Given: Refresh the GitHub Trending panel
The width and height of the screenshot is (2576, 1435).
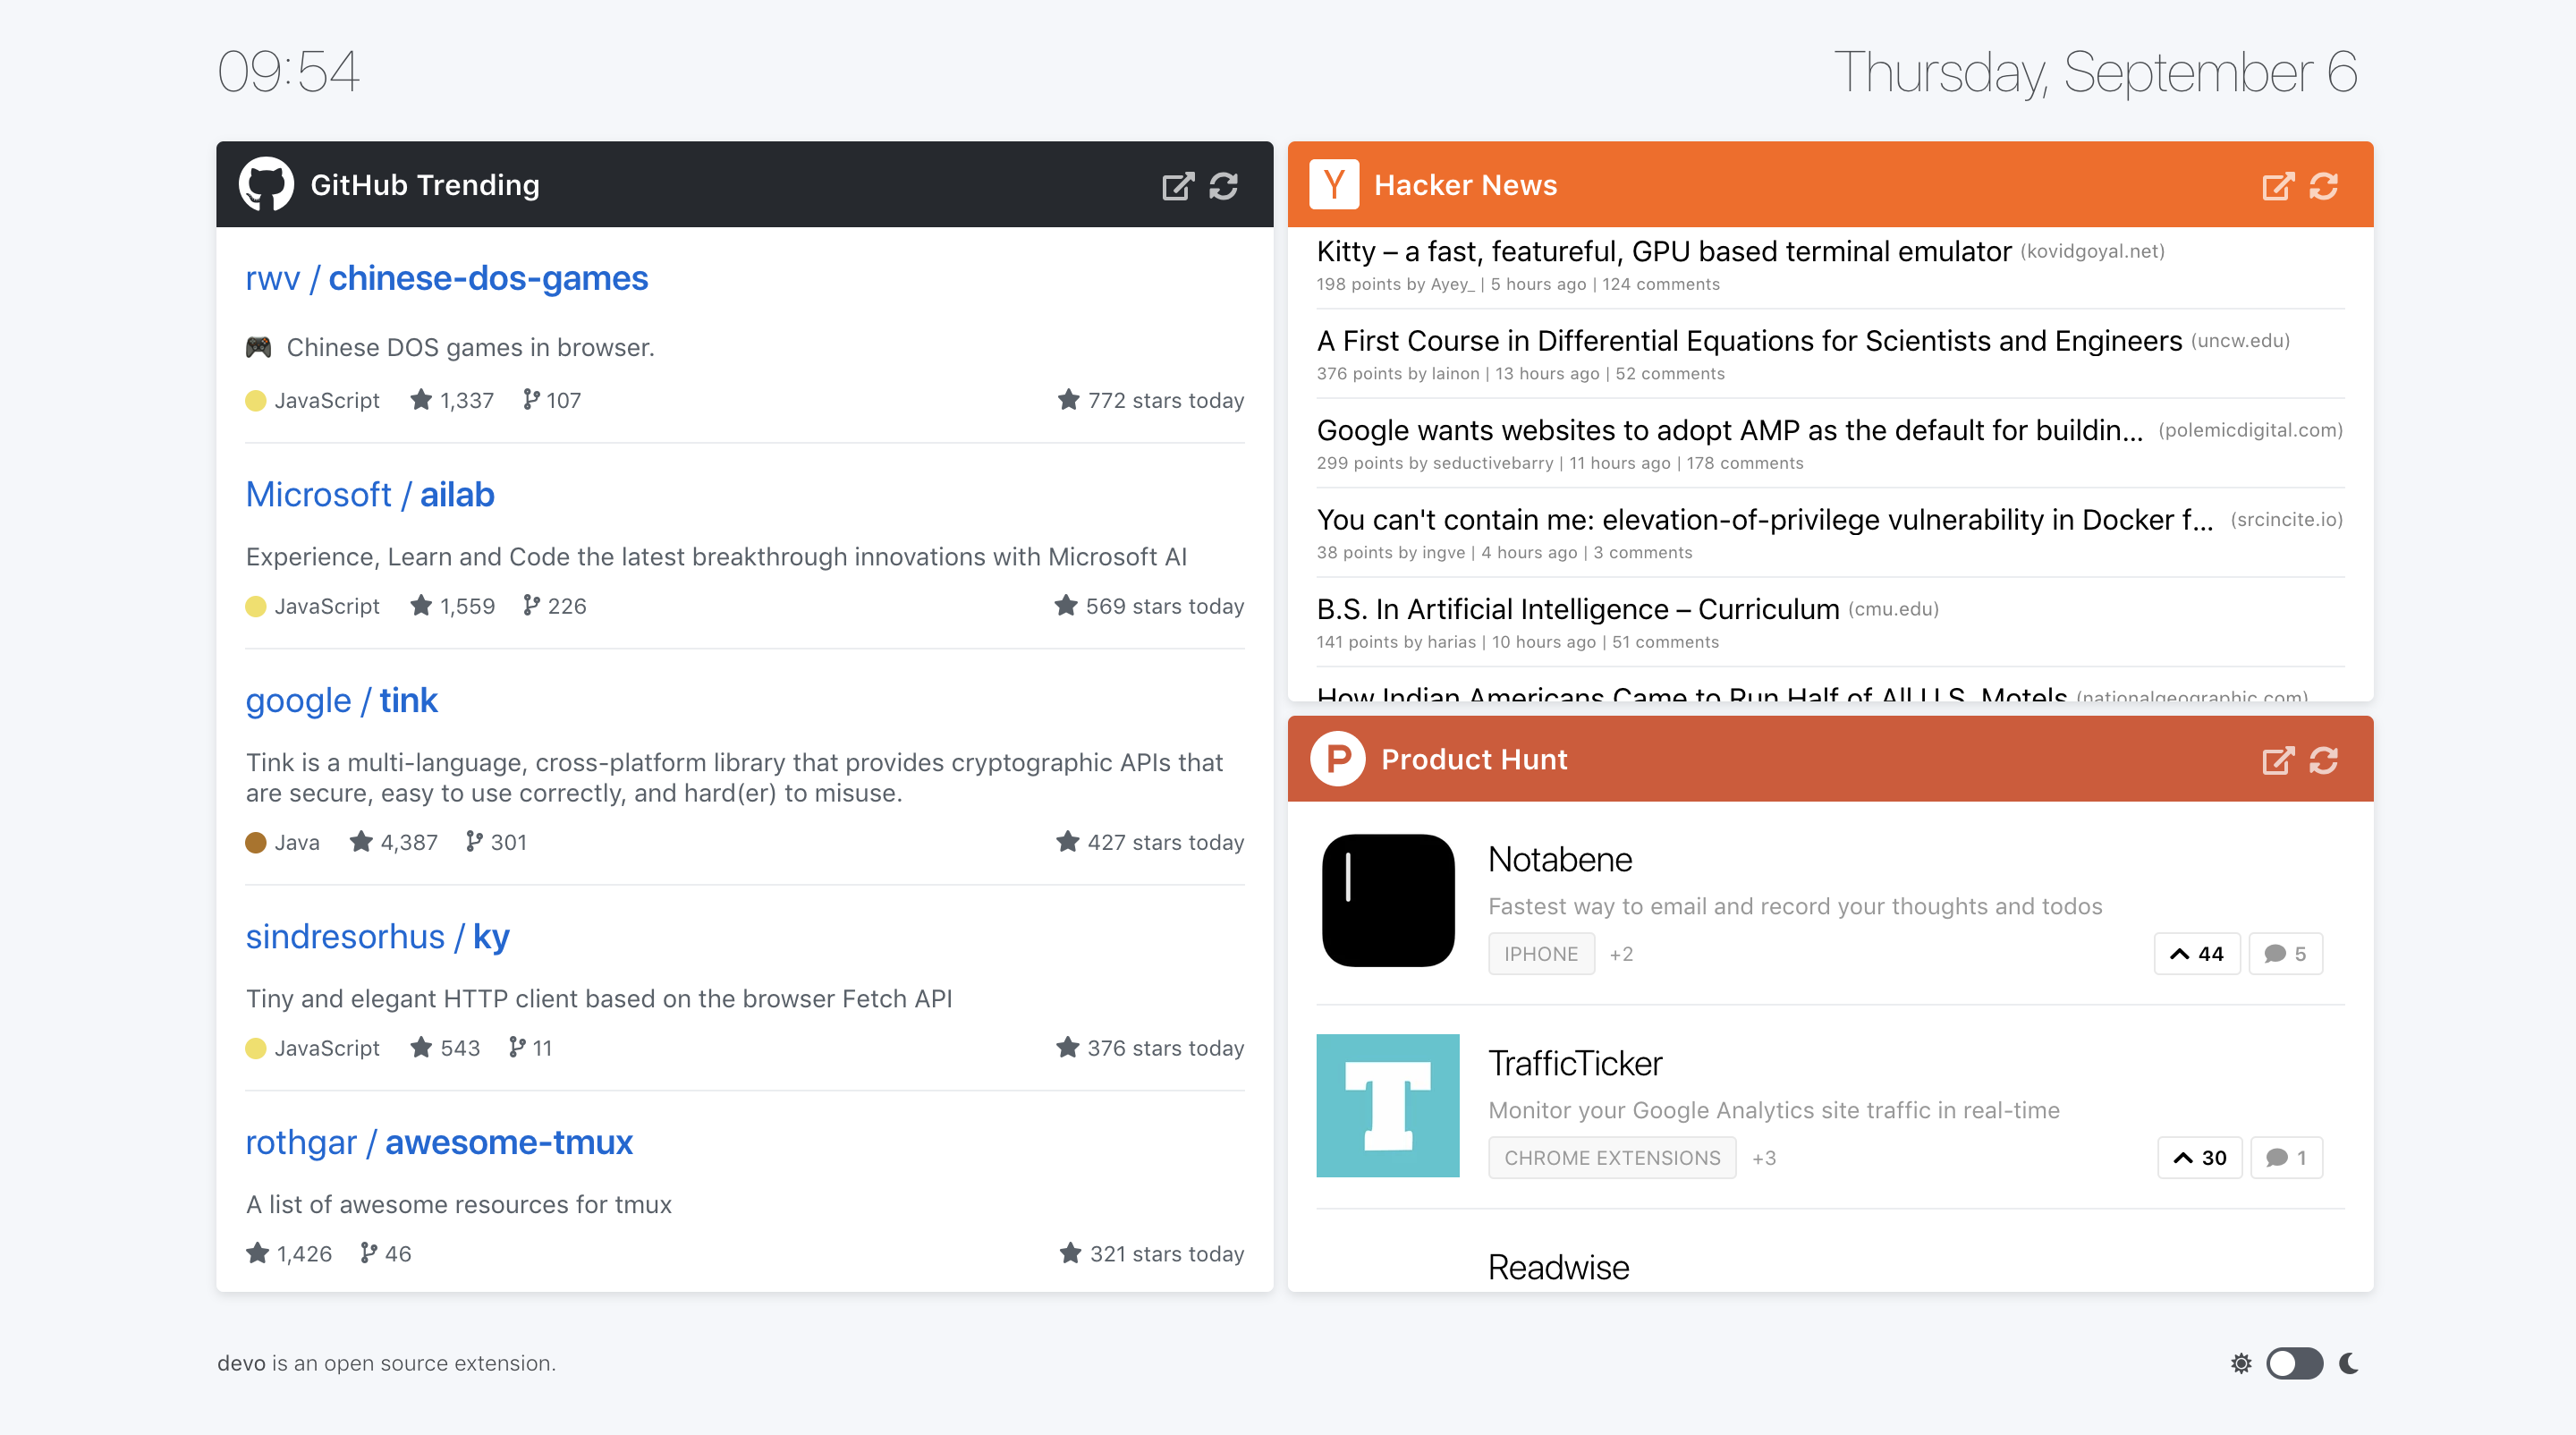Looking at the screenshot, I should [1223, 186].
